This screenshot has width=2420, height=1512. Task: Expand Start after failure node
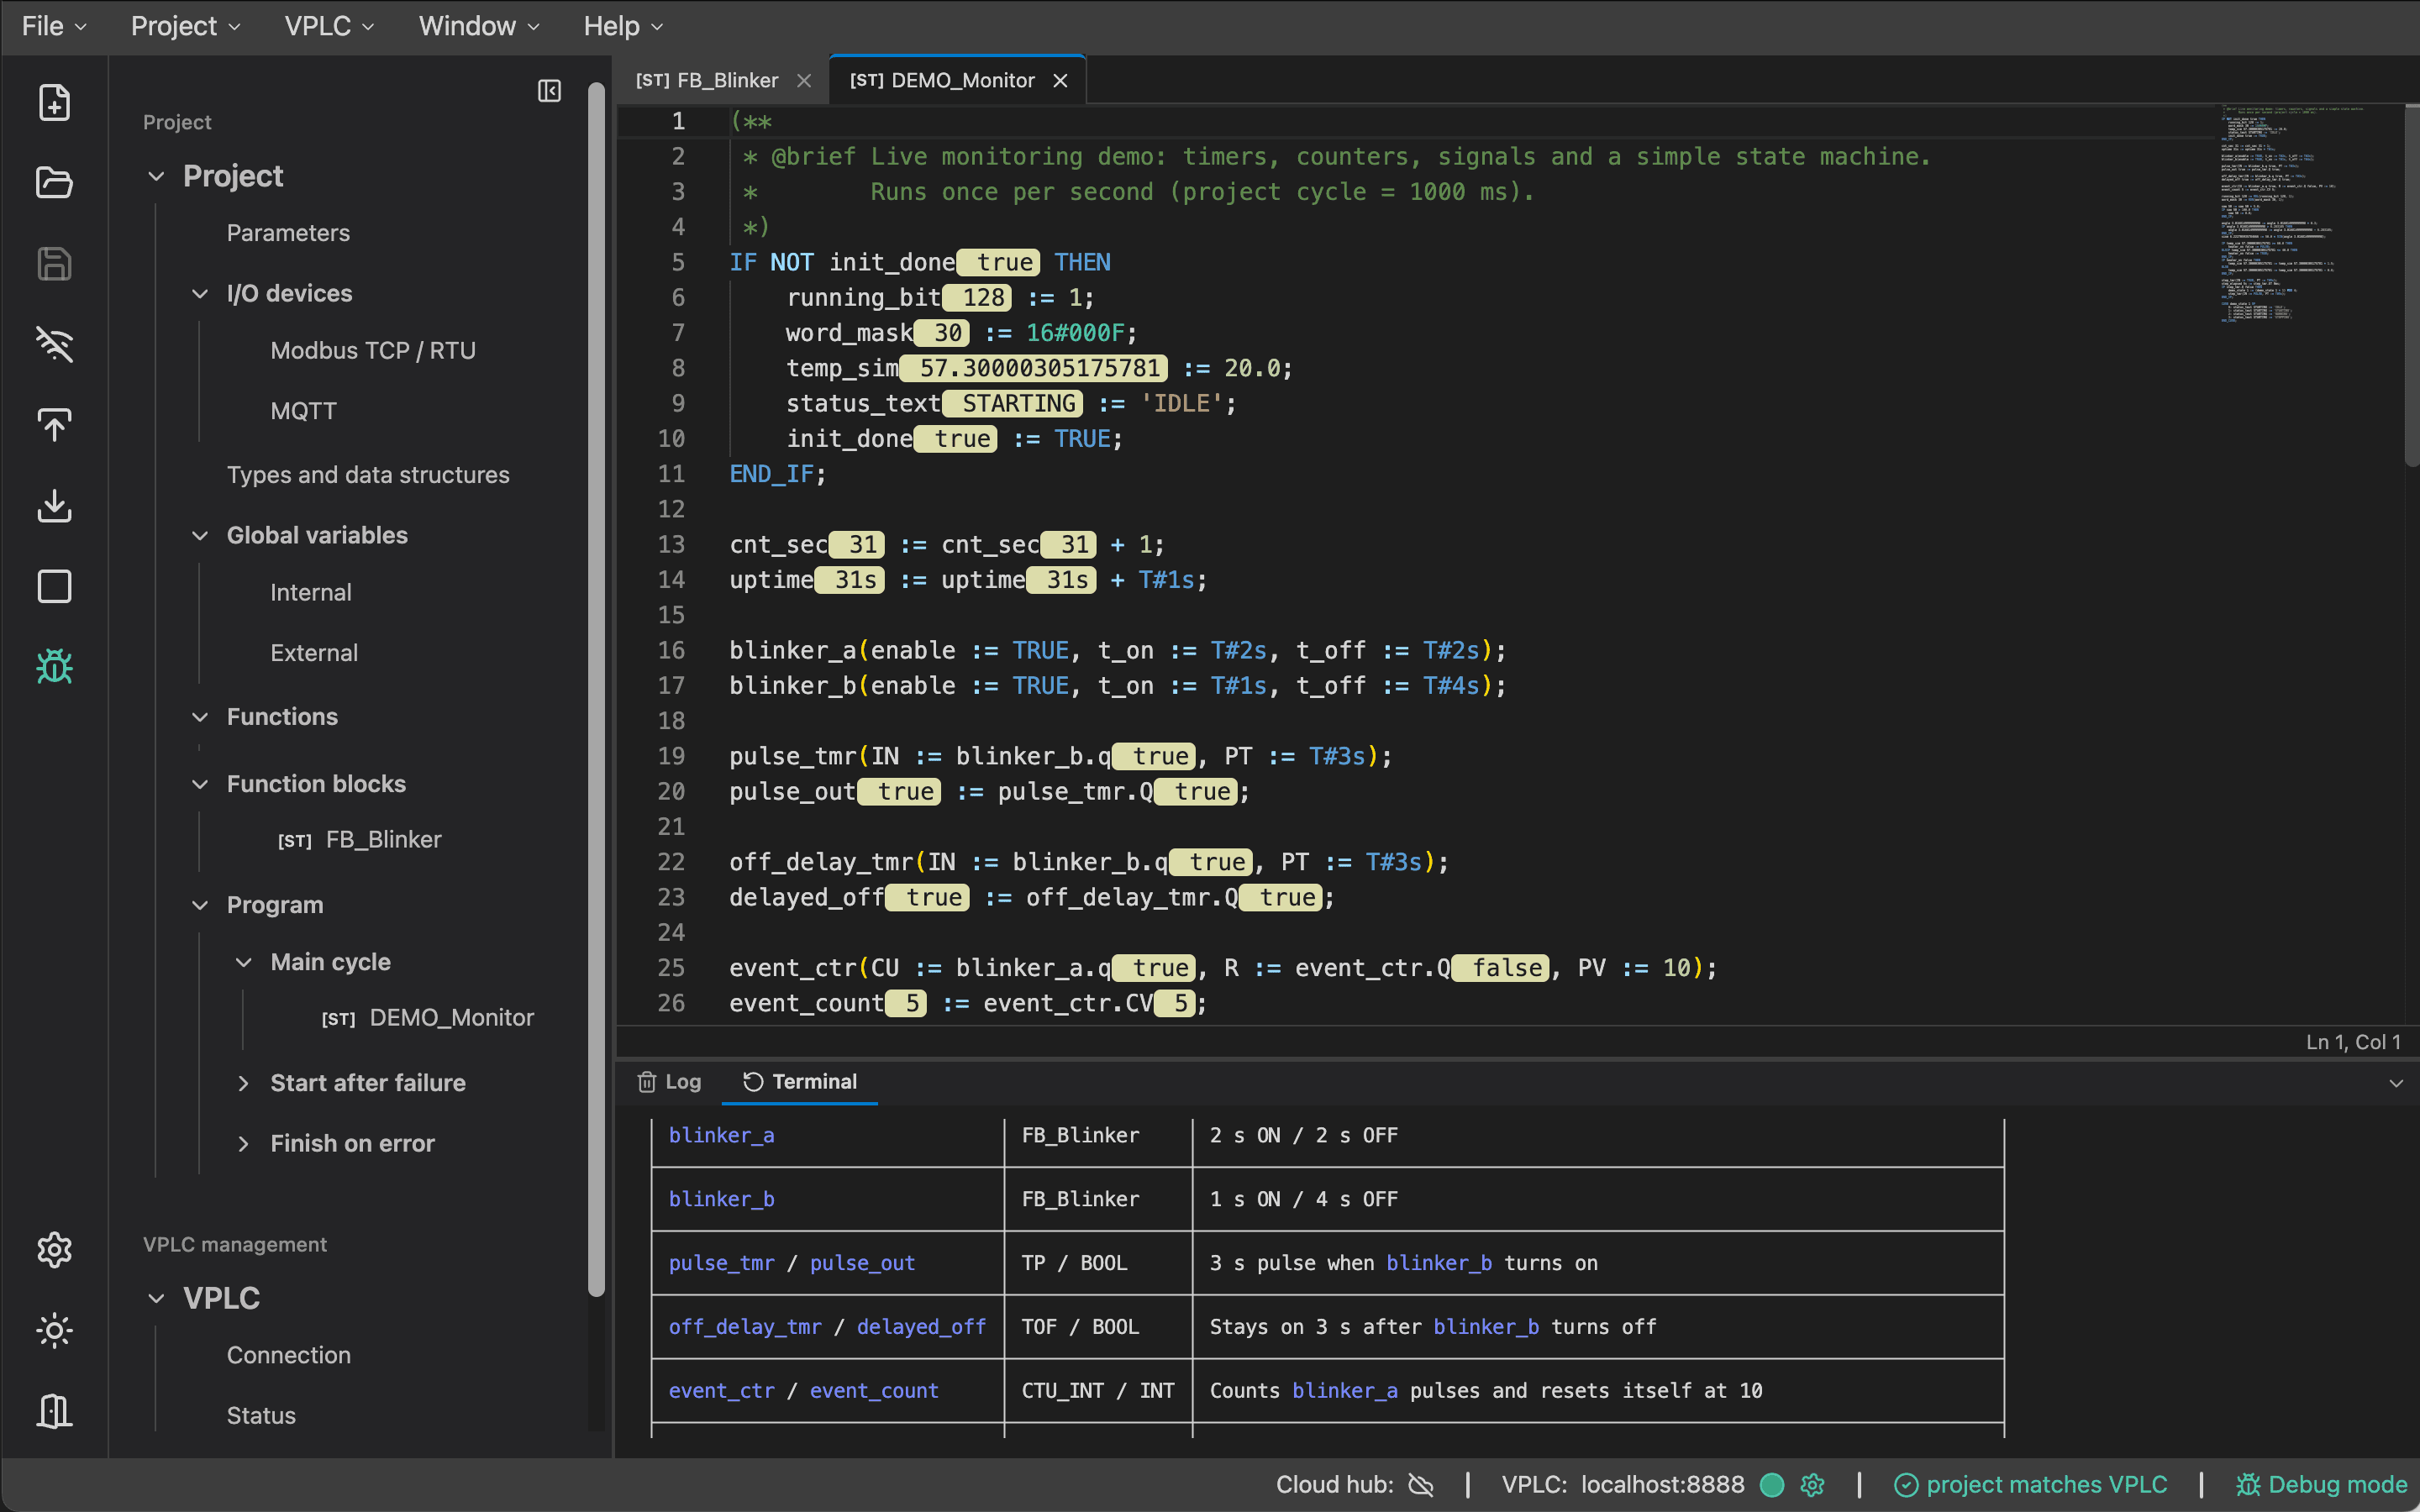[243, 1083]
